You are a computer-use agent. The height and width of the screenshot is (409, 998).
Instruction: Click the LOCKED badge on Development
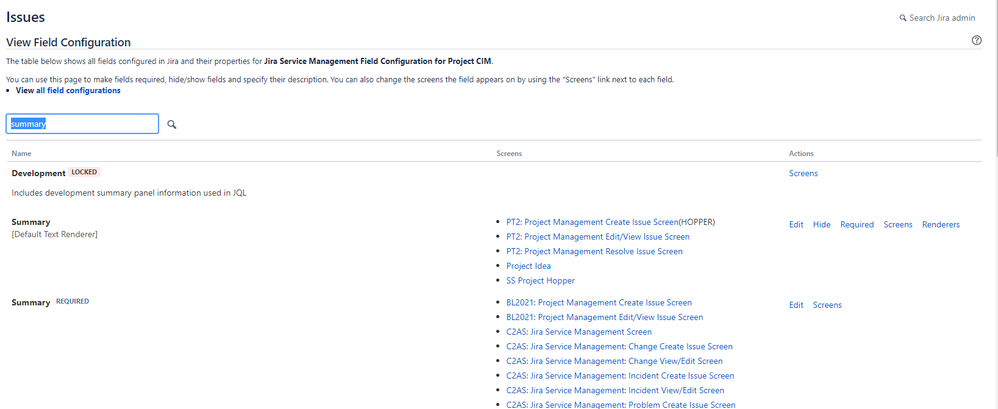pyautogui.click(x=85, y=172)
